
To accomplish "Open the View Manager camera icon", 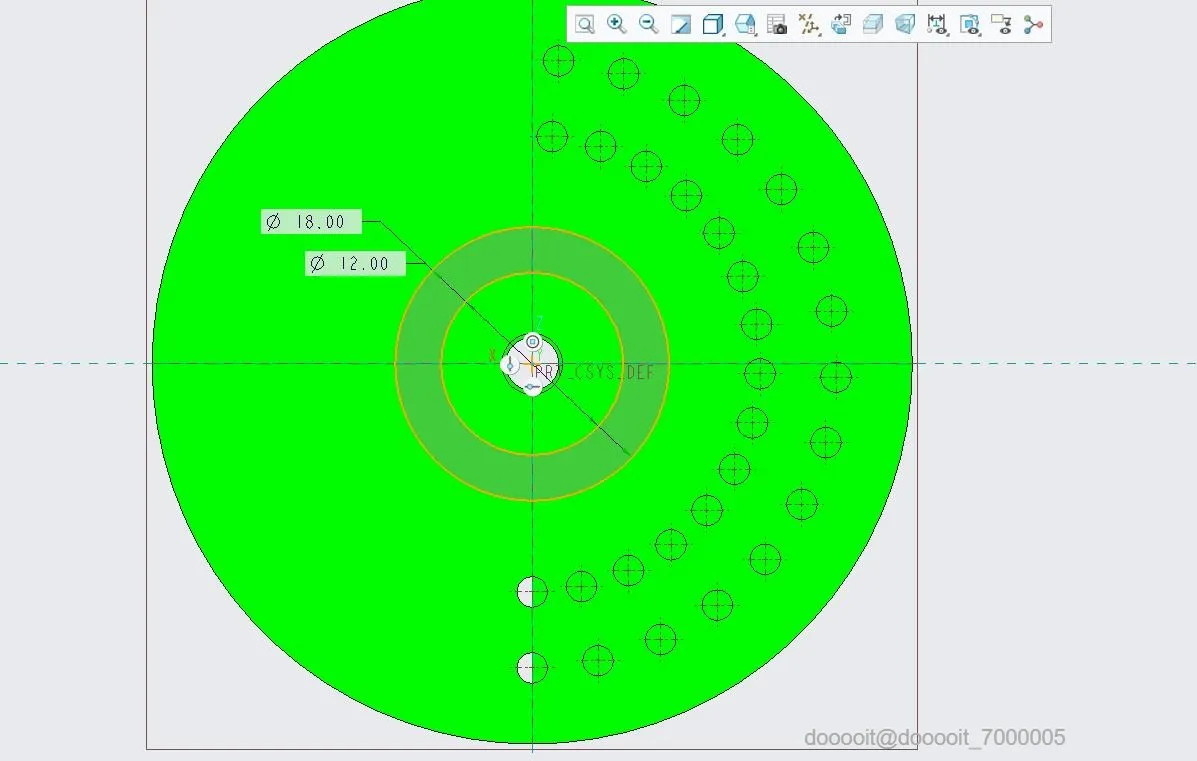I will click(x=777, y=24).
